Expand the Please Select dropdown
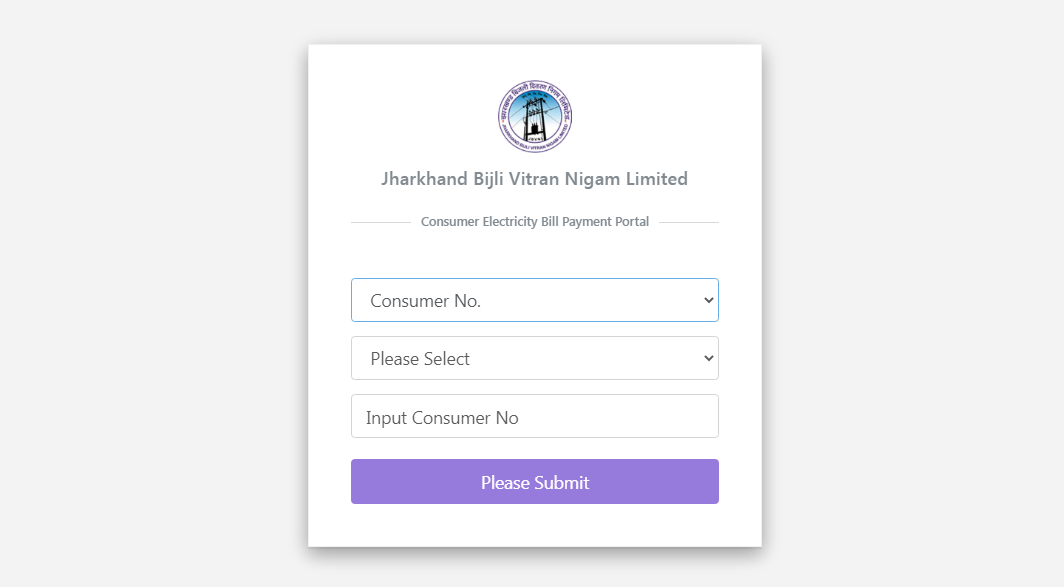The image size is (1064, 587). [534, 358]
